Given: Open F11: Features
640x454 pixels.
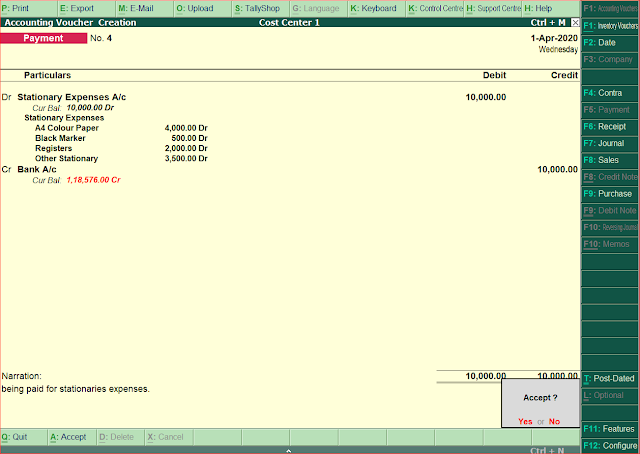Looking at the screenshot, I should pos(610,428).
